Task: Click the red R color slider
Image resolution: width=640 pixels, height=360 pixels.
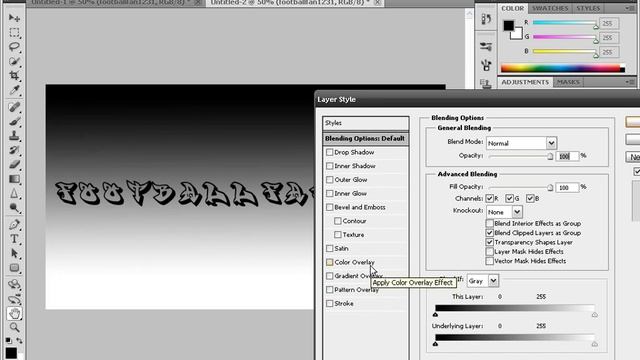Action: pyautogui.click(x=564, y=23)
